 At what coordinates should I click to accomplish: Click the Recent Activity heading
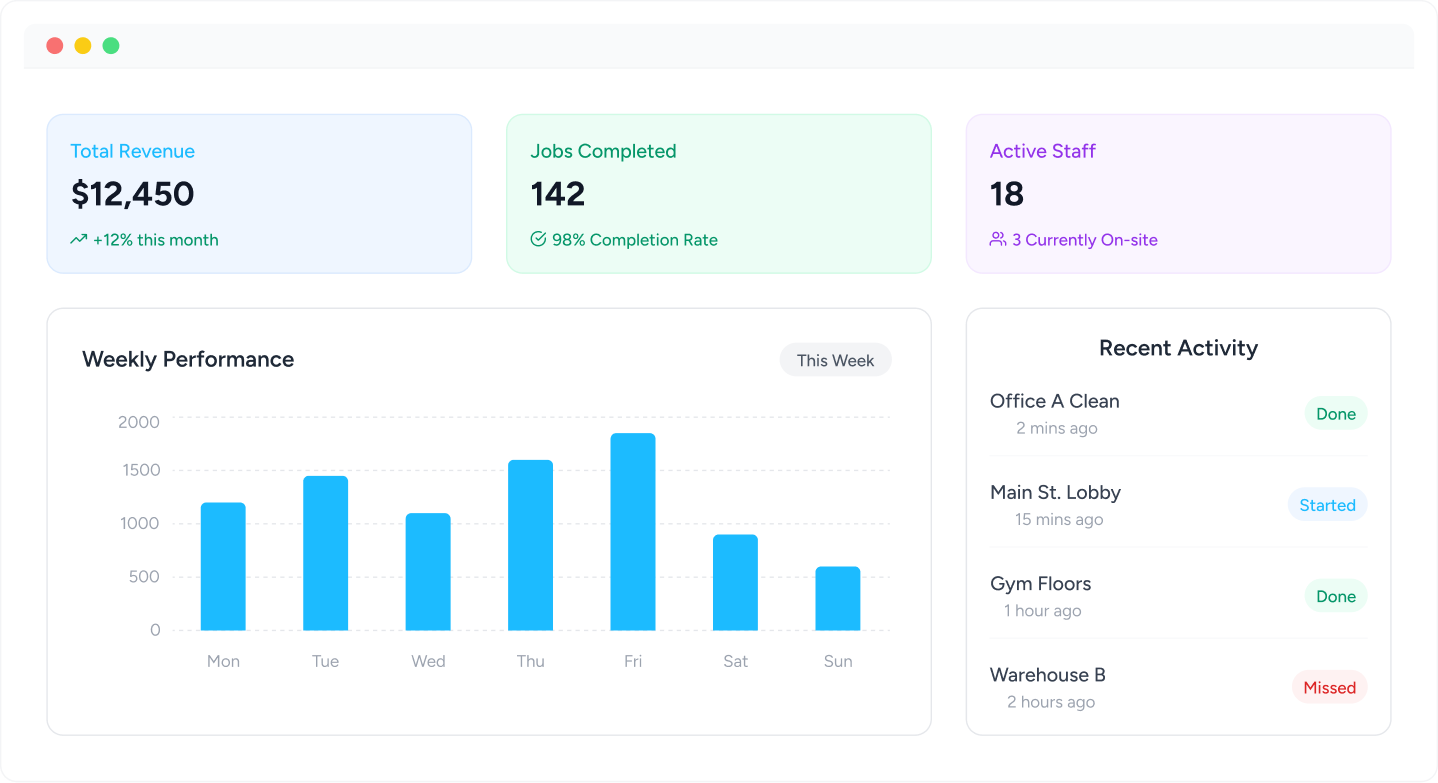tap(1178, 348)
